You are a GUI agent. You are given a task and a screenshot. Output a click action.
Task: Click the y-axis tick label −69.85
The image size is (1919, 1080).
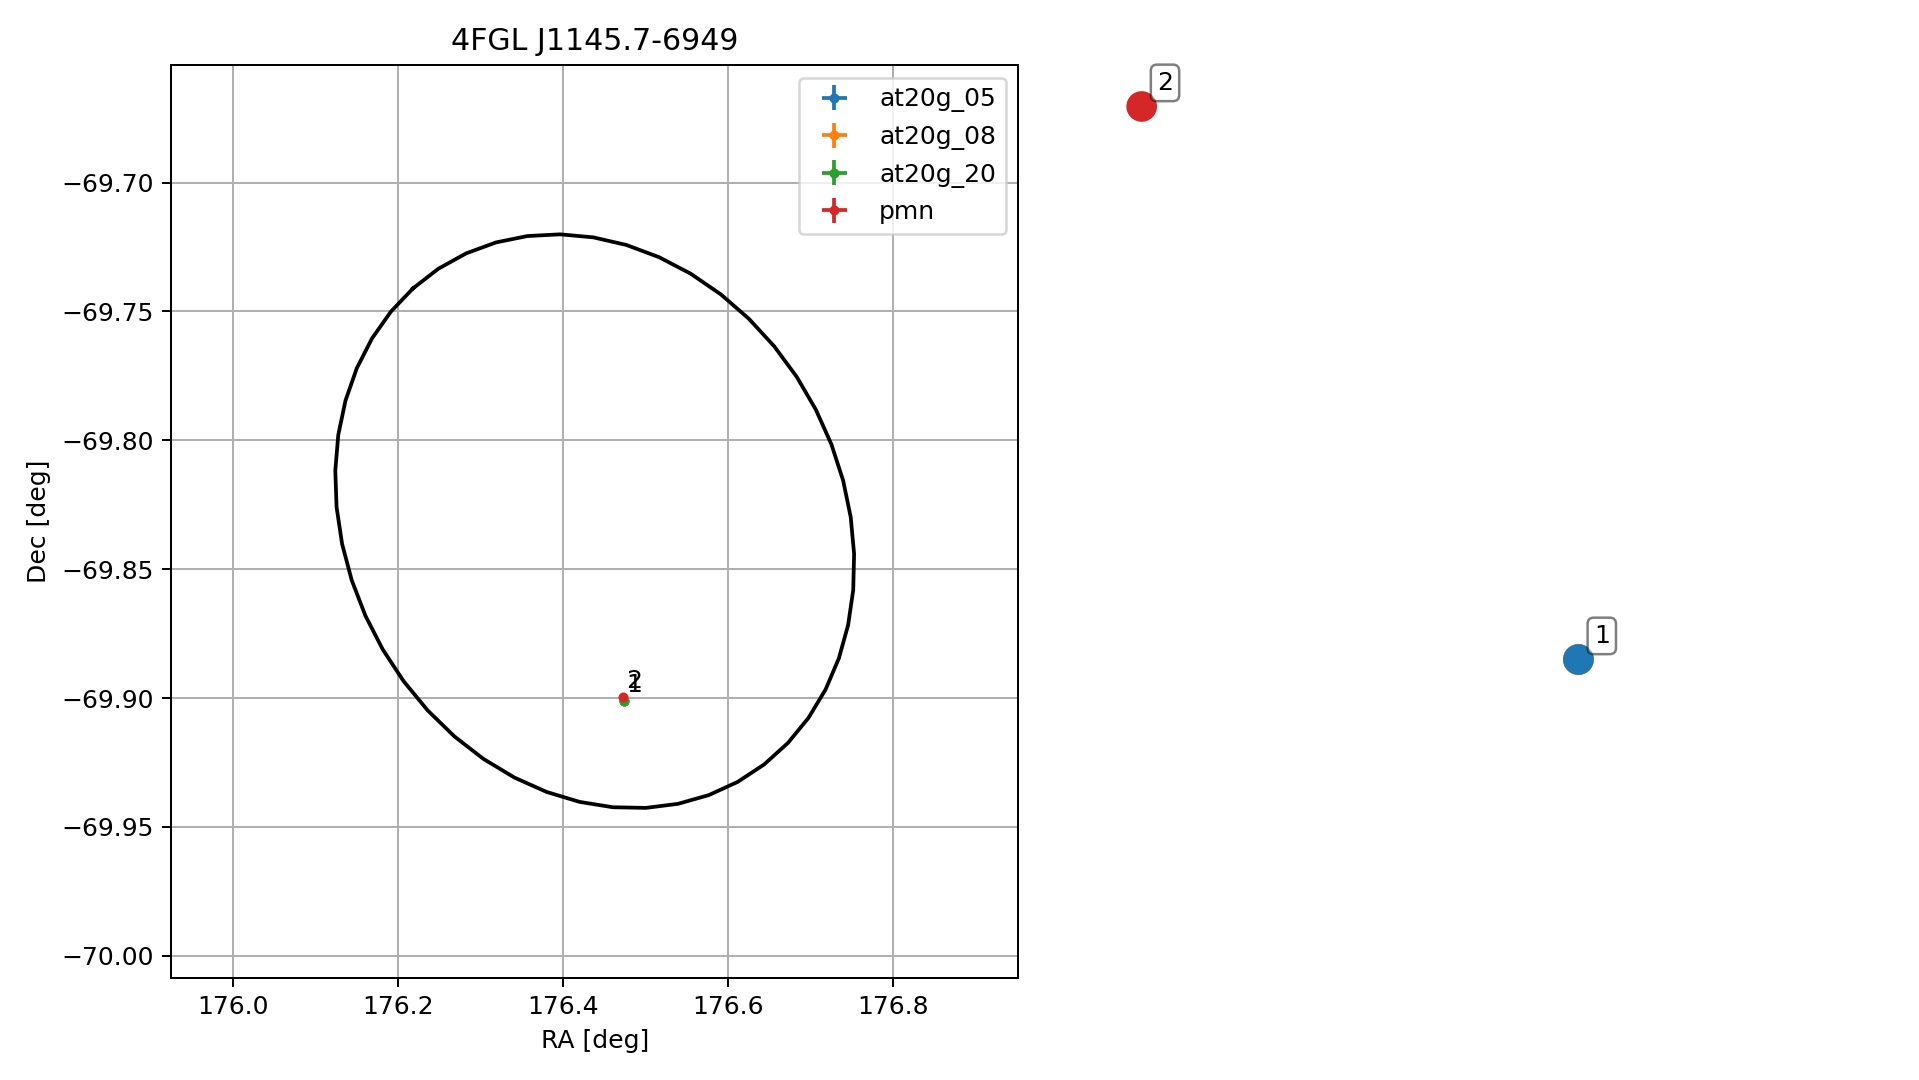pos(108,570)
